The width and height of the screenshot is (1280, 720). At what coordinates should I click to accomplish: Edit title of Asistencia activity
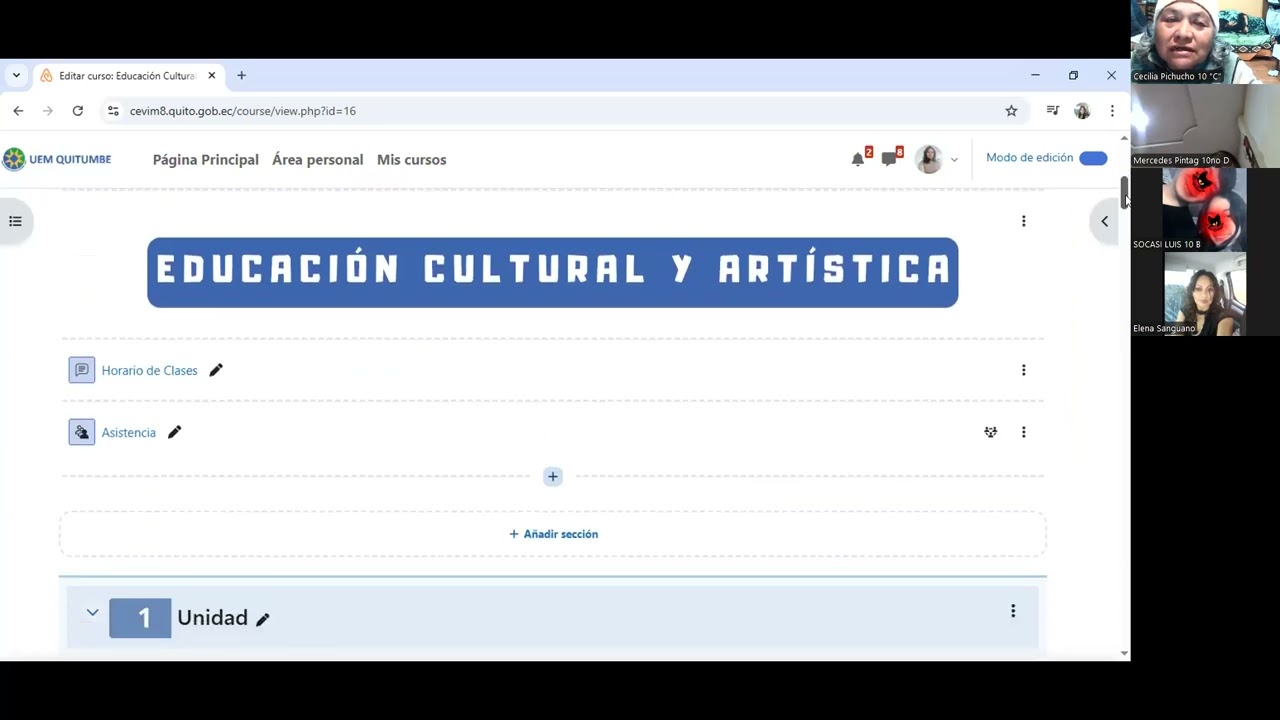click(x=174, y=432)
